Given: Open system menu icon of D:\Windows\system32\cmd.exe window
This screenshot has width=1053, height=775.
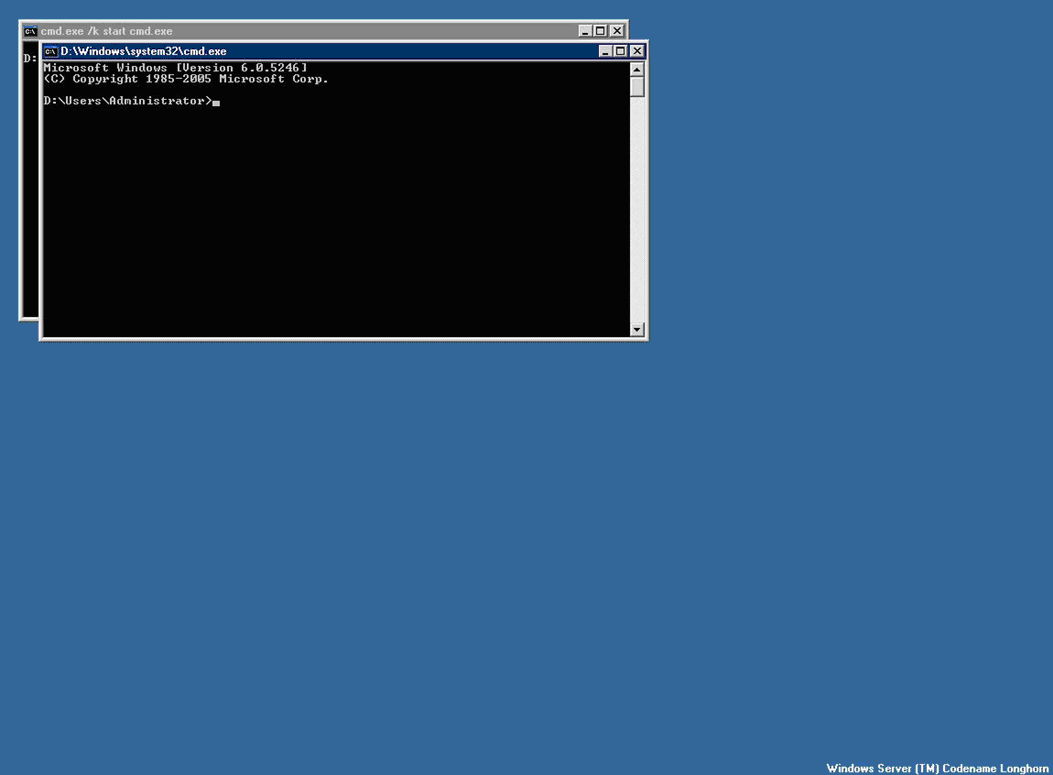Looking at the screenshot, I should [x=50, y=51].
